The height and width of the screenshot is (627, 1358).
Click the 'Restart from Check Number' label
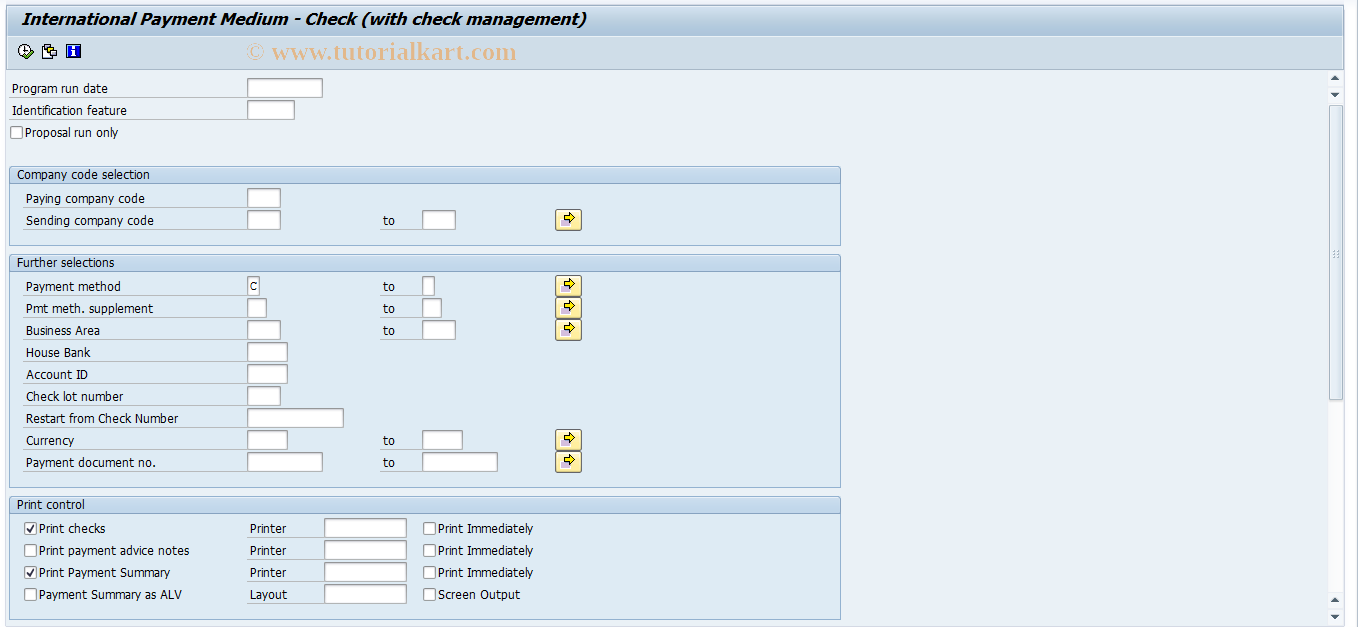click(x=102, y=418)
